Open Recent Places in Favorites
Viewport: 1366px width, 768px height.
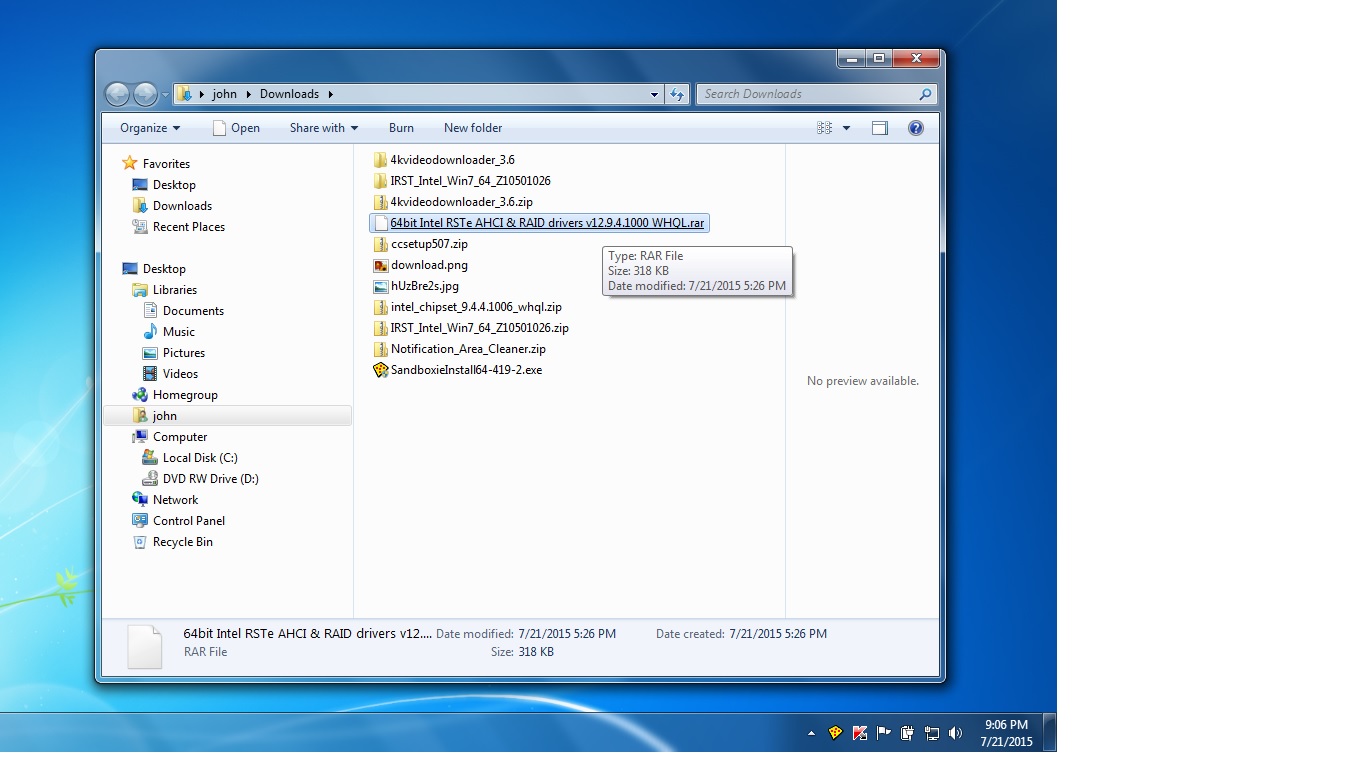[188, 227]
